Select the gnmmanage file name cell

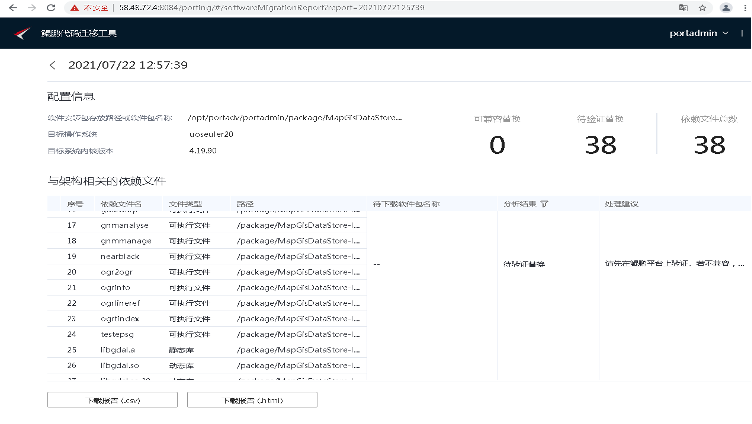[x=126, y=241]
